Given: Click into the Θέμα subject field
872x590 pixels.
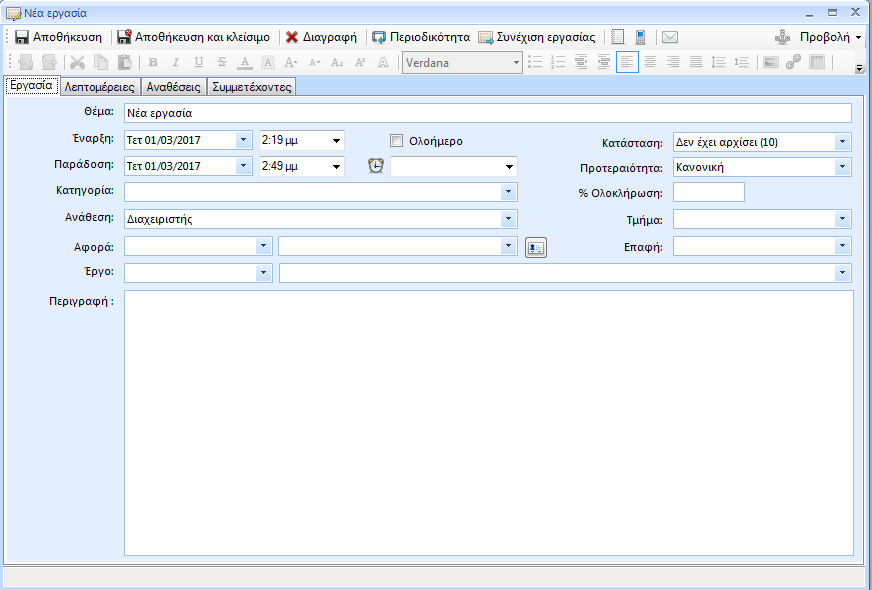Looking at the screenshot, I should pos(487,113).
